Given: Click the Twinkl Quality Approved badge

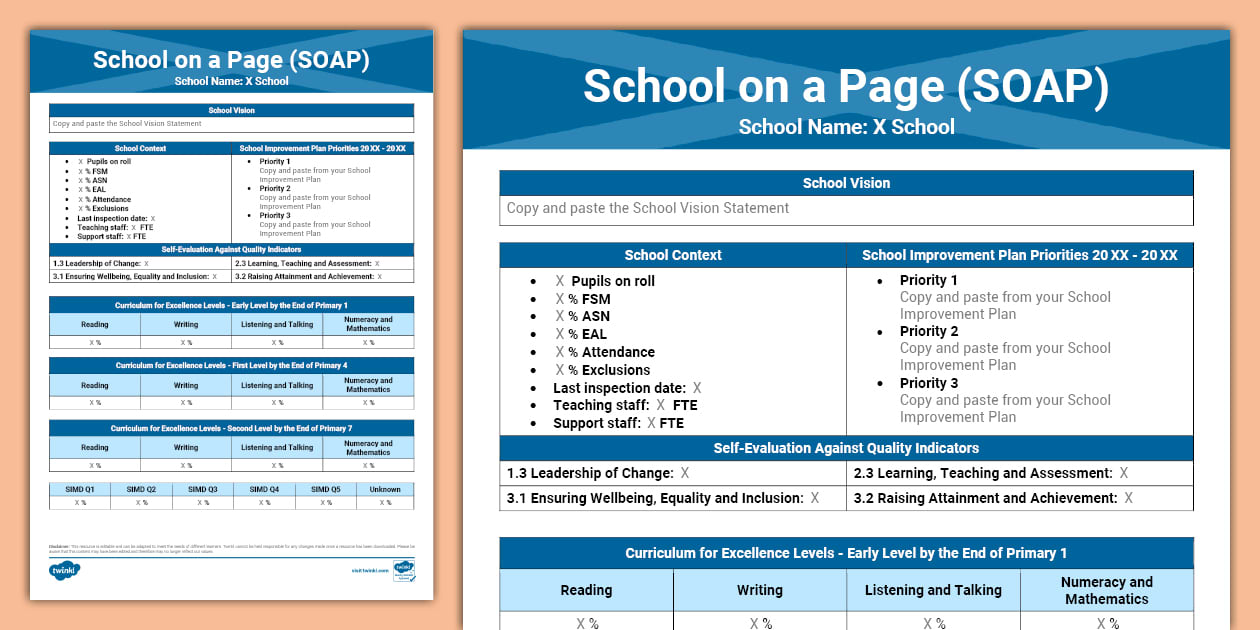Looking at the screenshot, I should [x=403, y=570].
